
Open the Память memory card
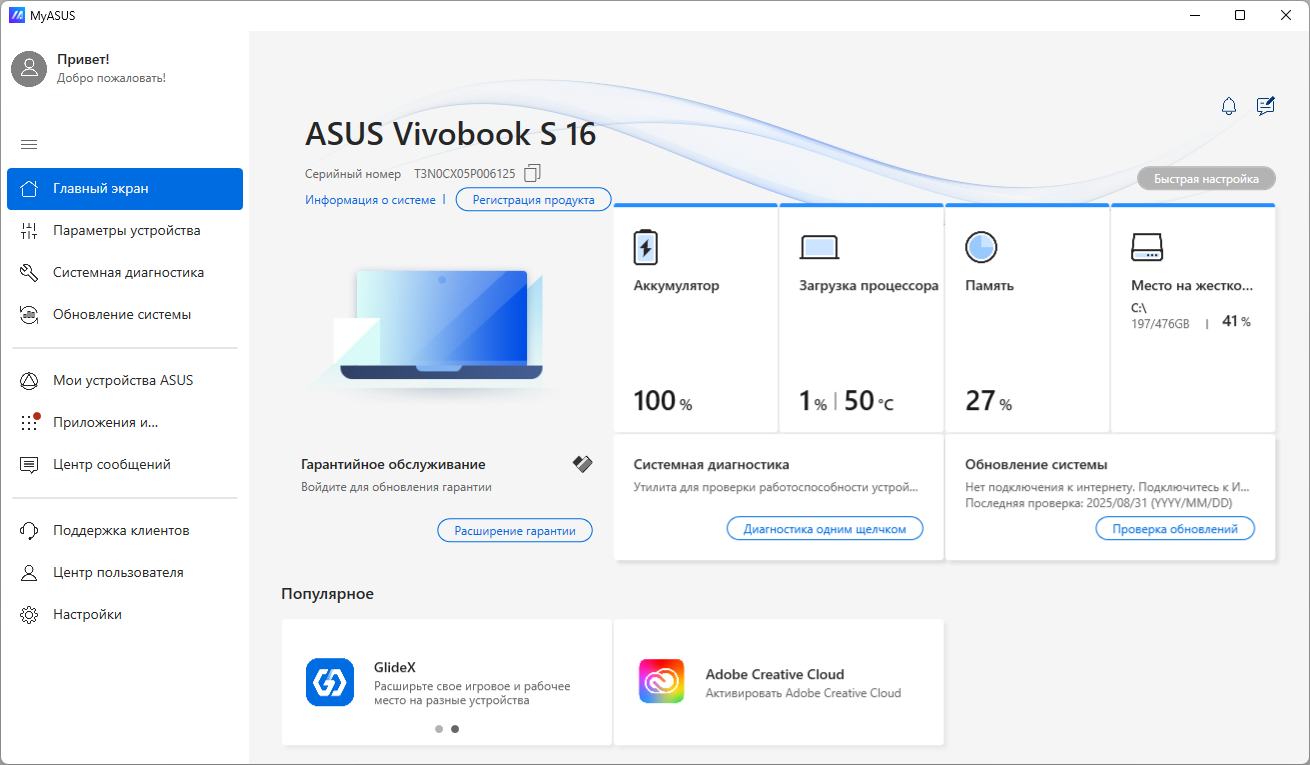click(1027, 318)
